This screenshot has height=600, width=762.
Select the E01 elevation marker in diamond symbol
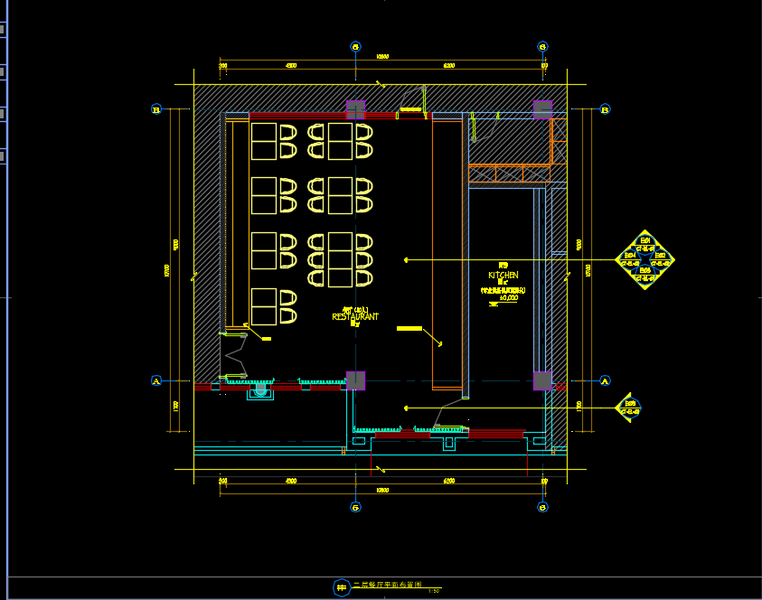(645, 243)
